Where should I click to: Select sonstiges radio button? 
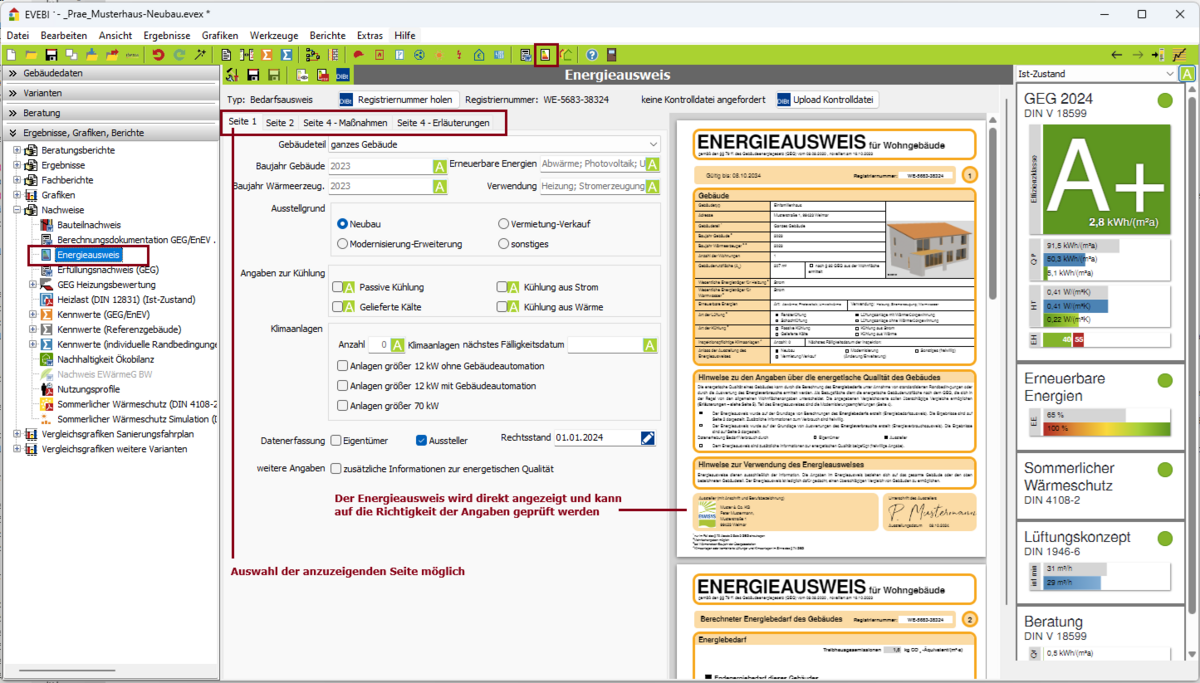pyautogui.click(x=504, y=244)
